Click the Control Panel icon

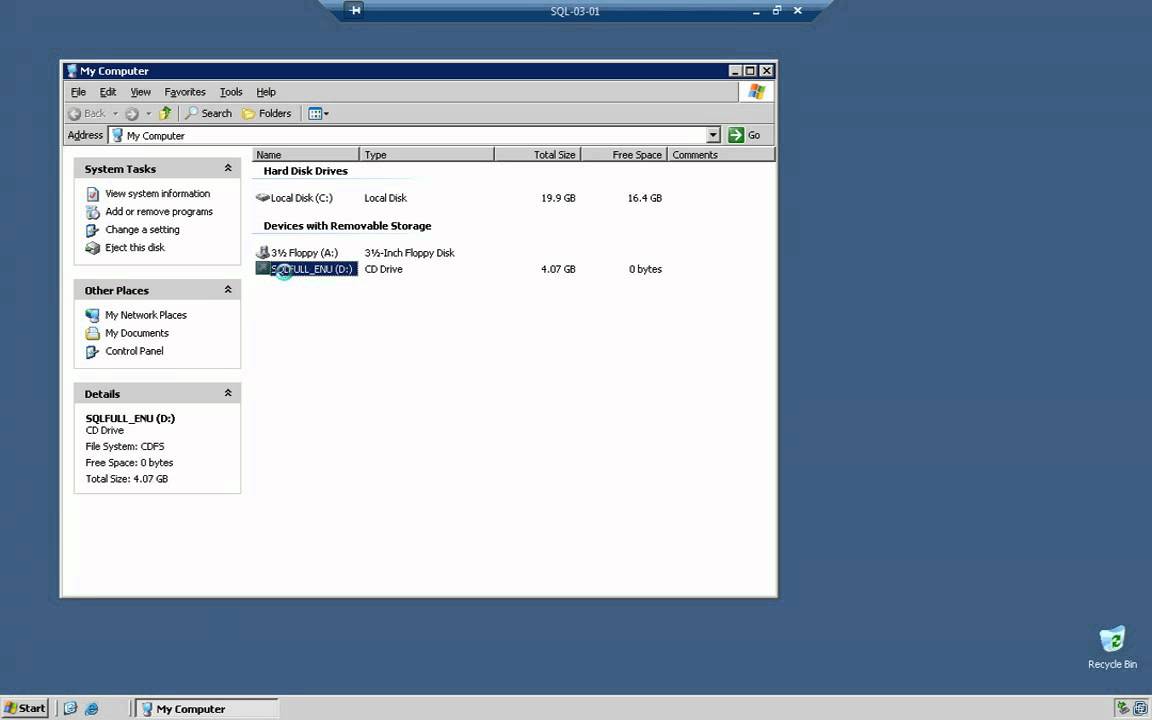[93, 352]
